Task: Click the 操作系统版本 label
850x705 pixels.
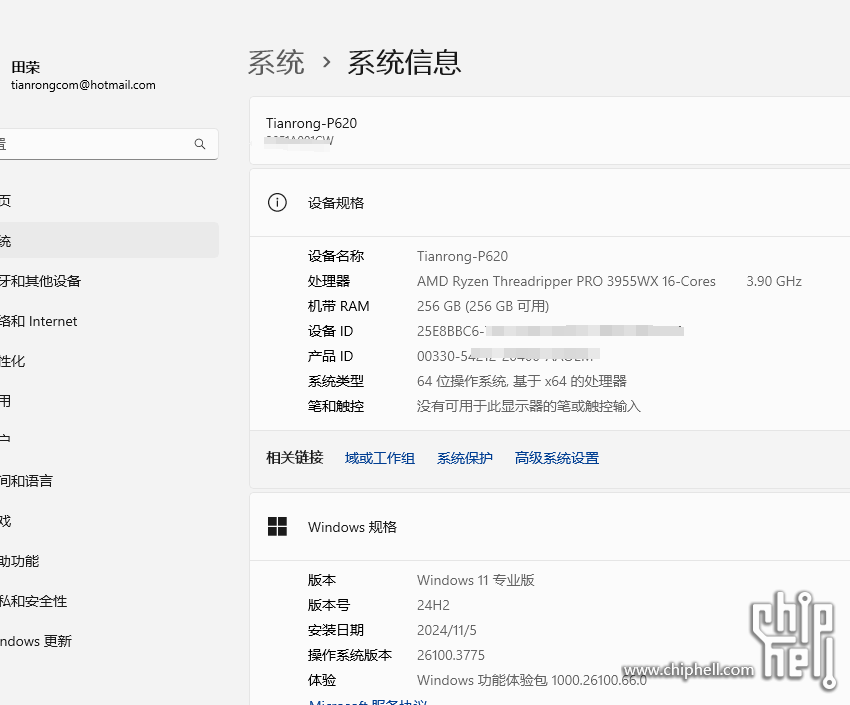Action: [350, 655]
